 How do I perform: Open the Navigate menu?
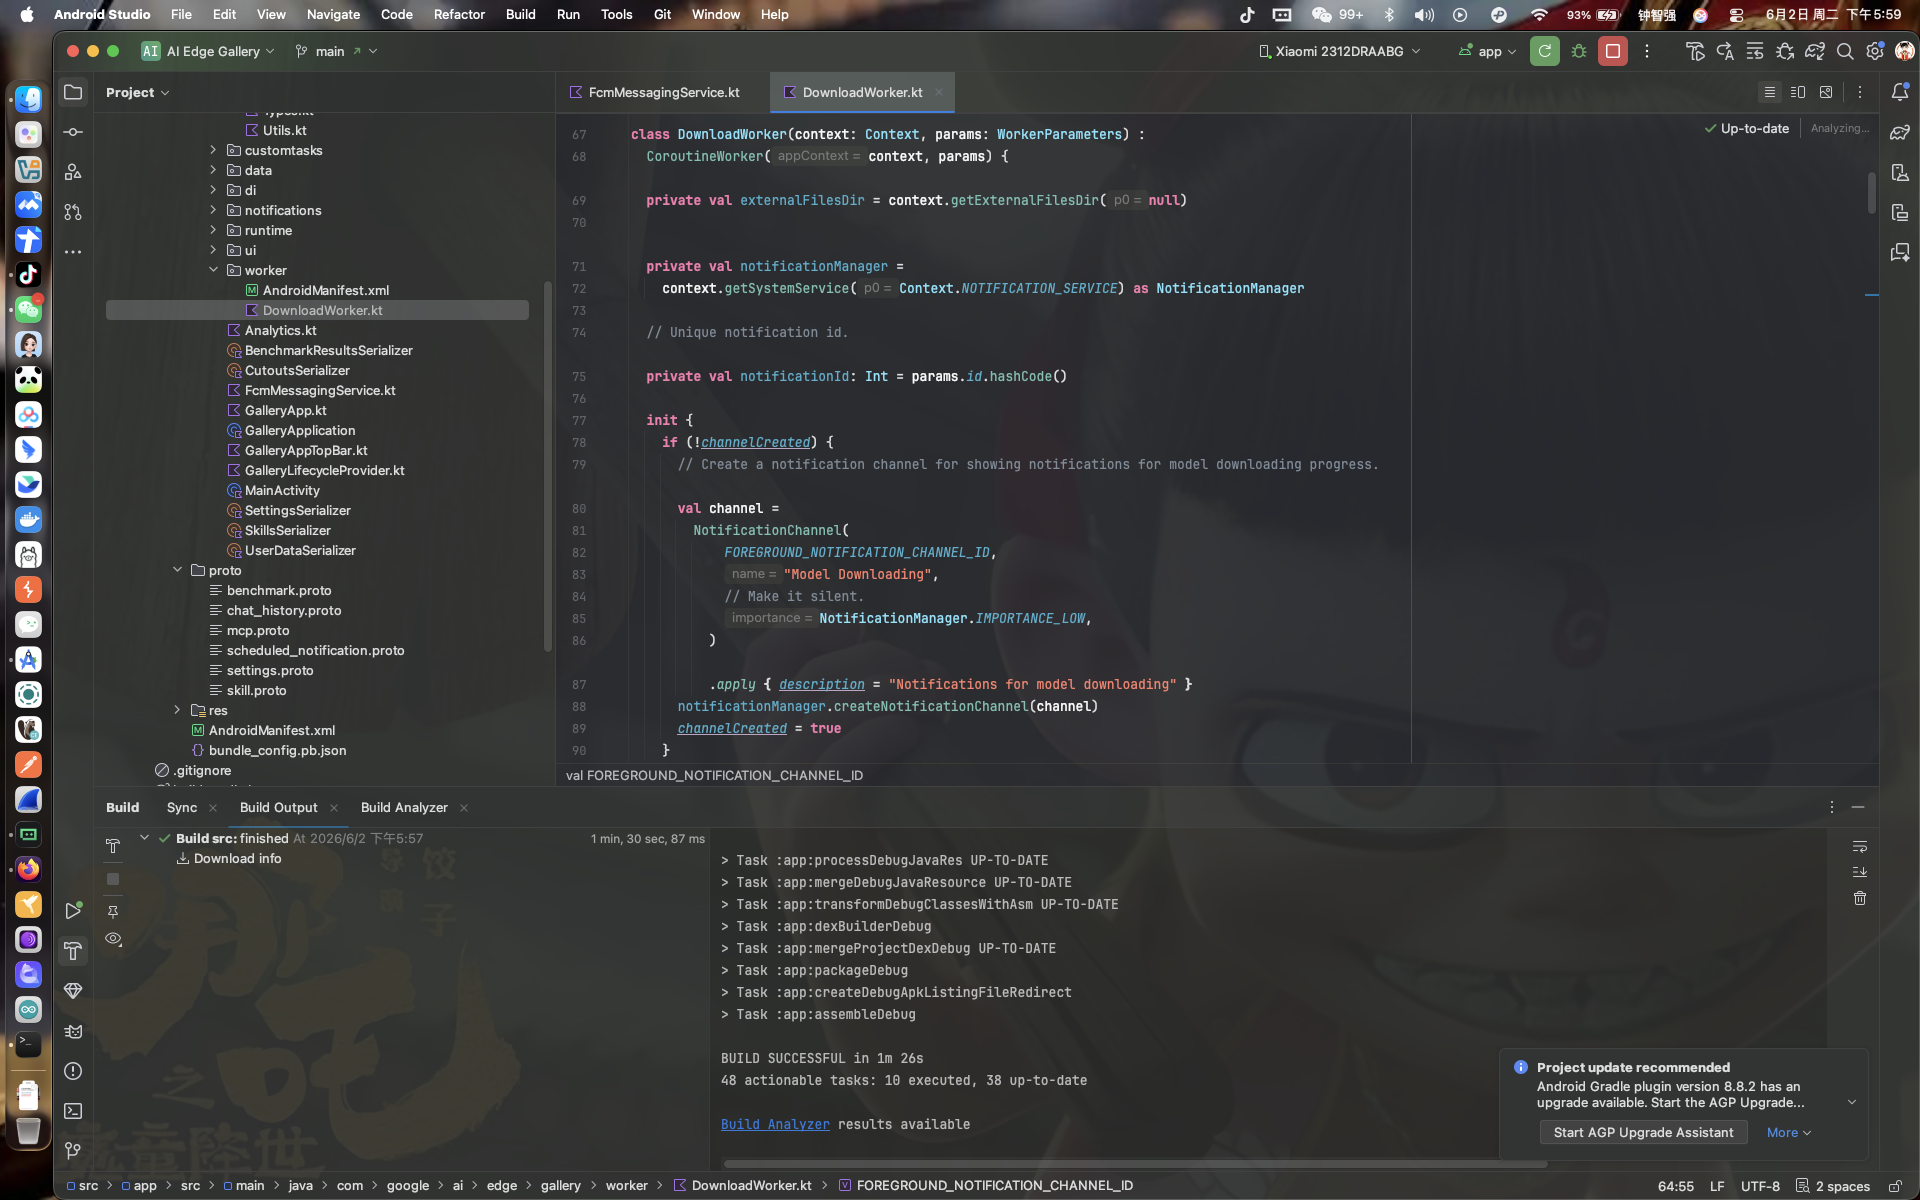click(x=333, y=14)
